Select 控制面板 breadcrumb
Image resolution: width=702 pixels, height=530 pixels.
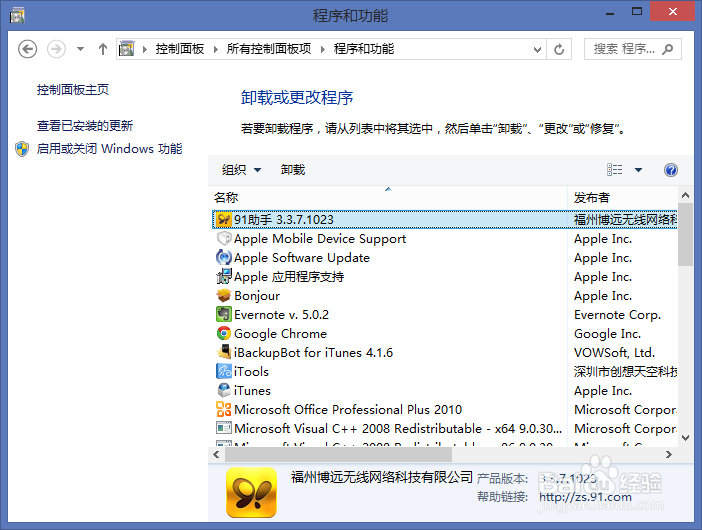tap(180, 49)
